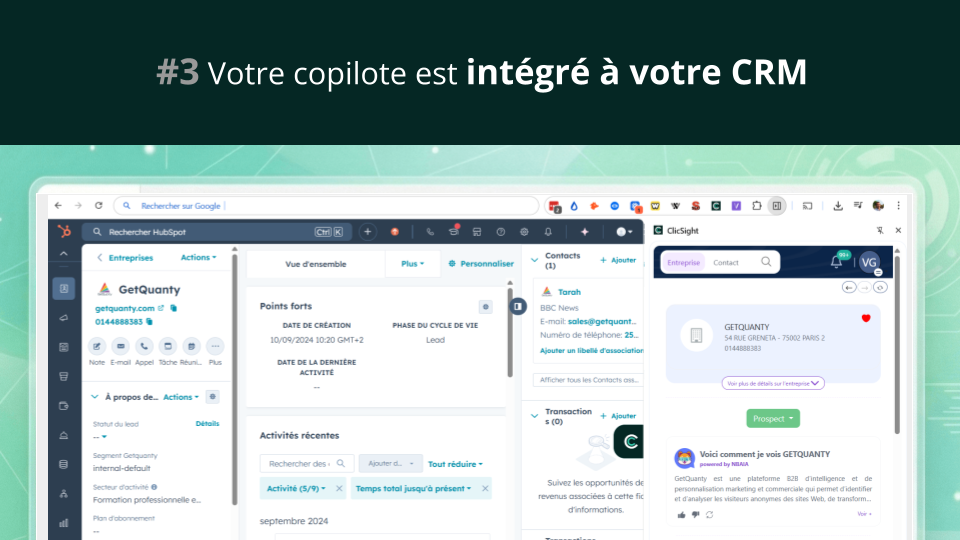
Task: Click Personnaliser link
Action: (481, 264)
